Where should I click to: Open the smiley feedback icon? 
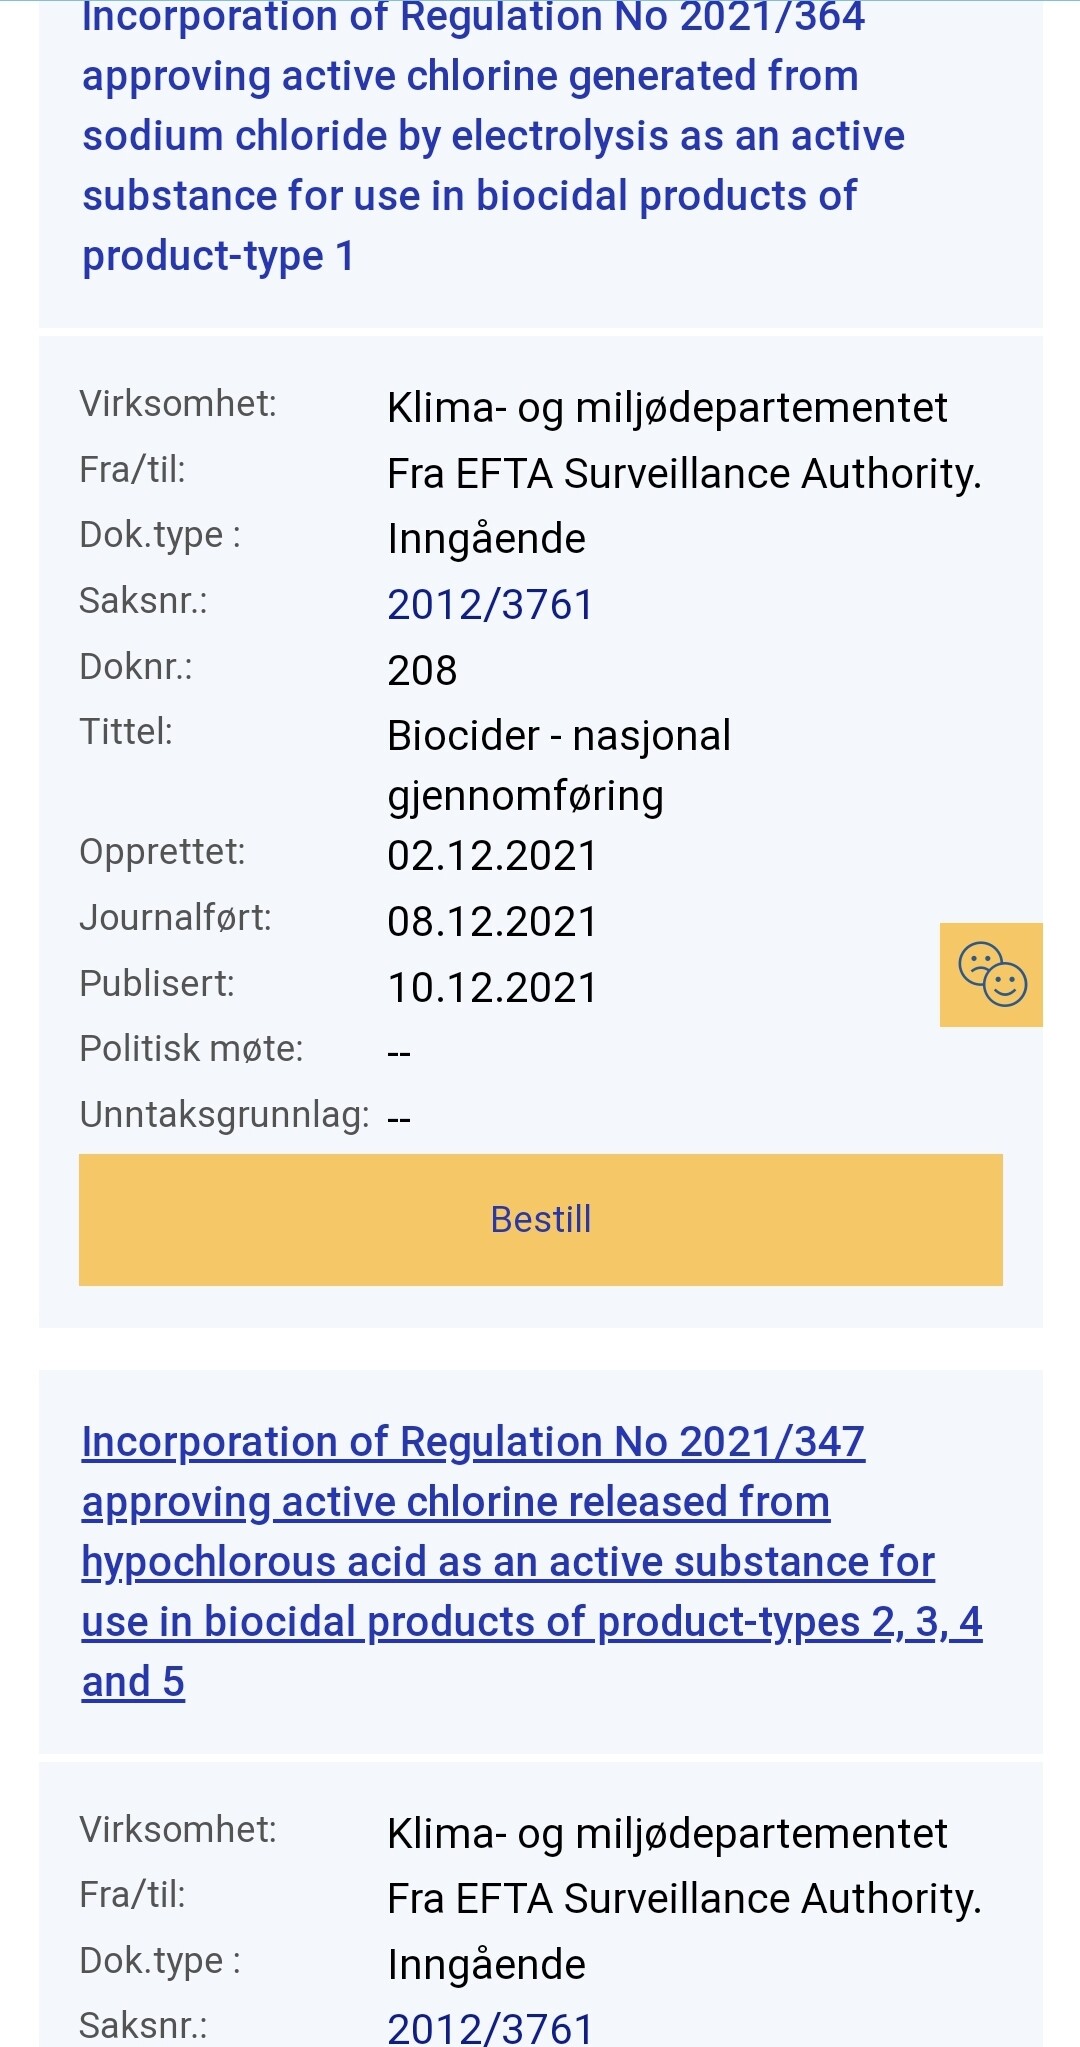coord(991,975)
